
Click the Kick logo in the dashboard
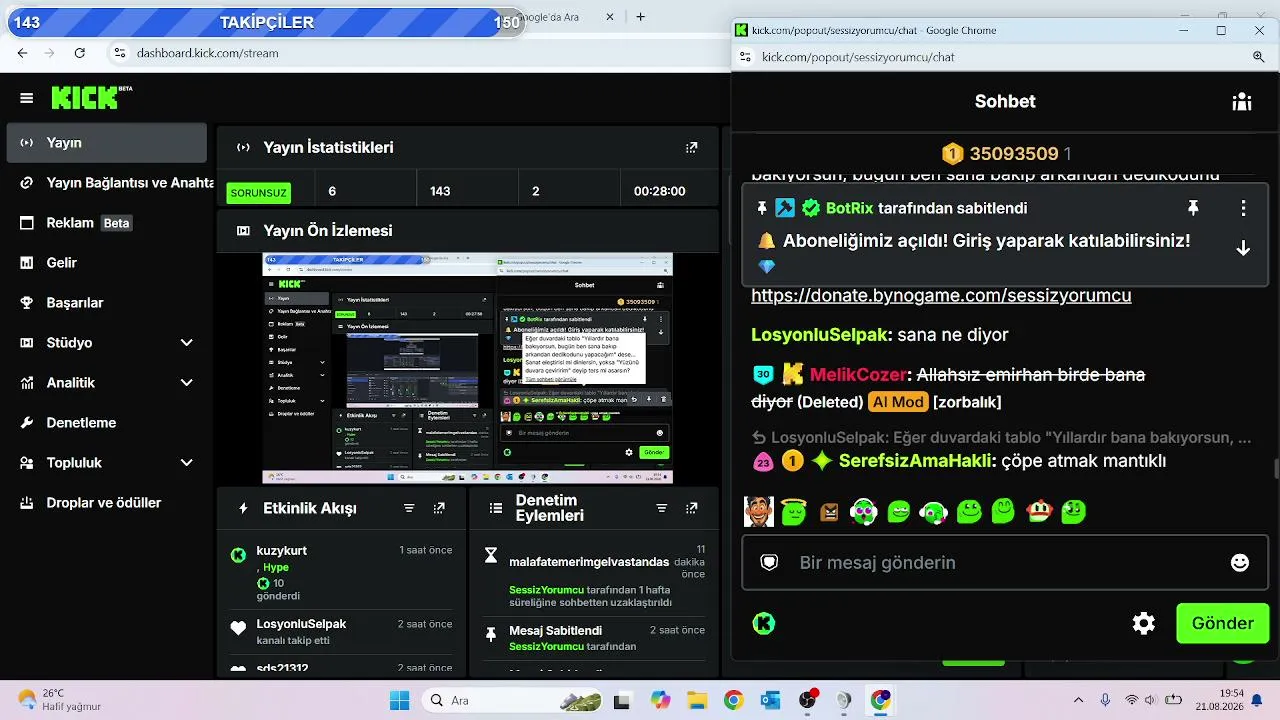[91, 97]
